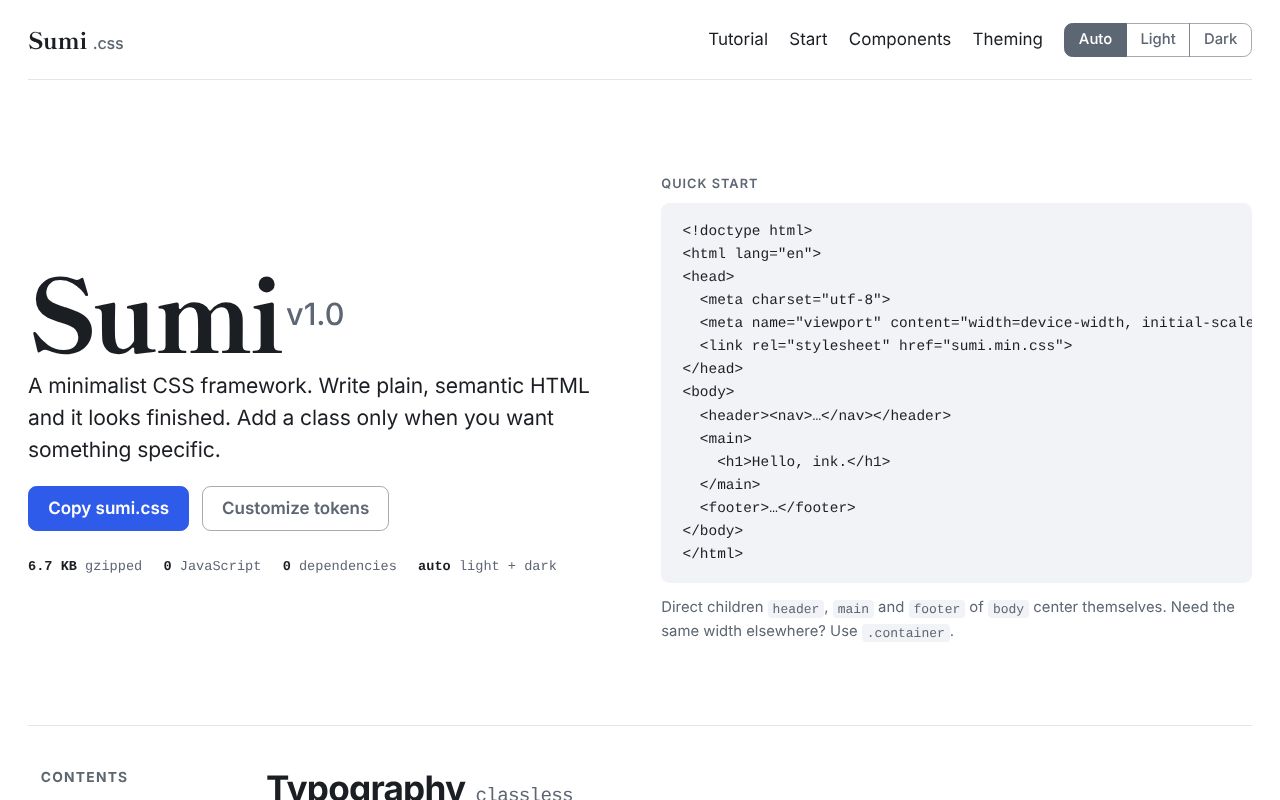Click the CONTENTS sidebar heading
The height and width of the screenshot is (800, 1280).
(x=84, y=777)
